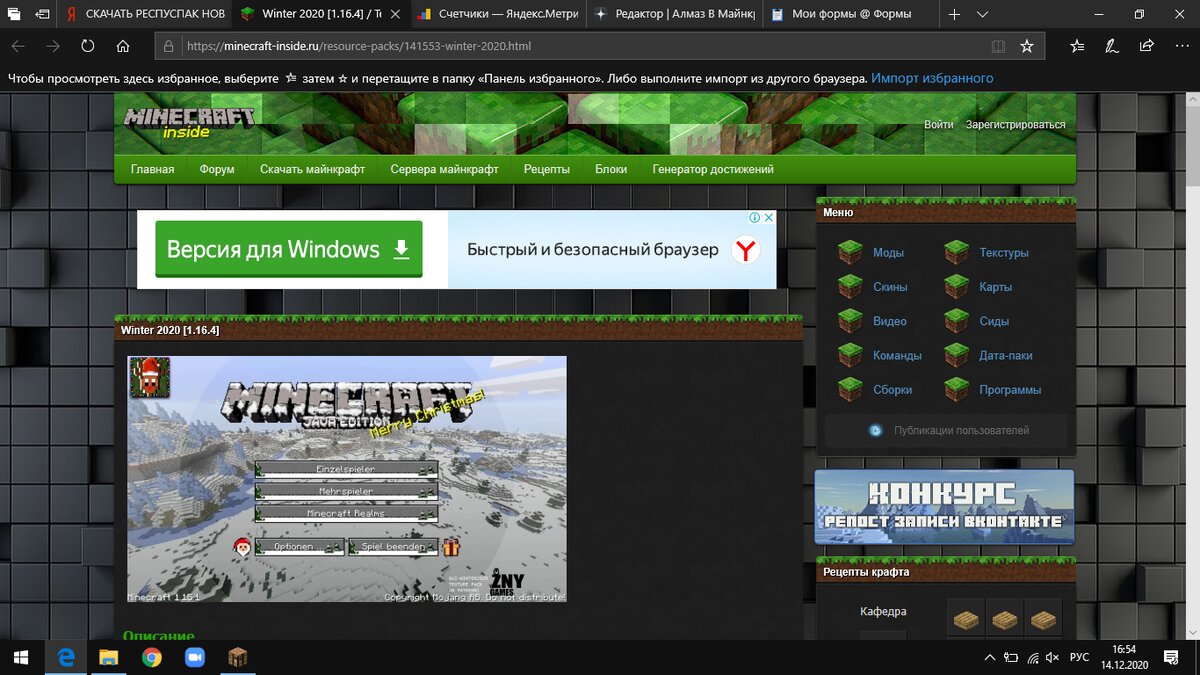1200x675 pixels.
Task: Click Версия для Windows download button
Action: tap(288, 249)
